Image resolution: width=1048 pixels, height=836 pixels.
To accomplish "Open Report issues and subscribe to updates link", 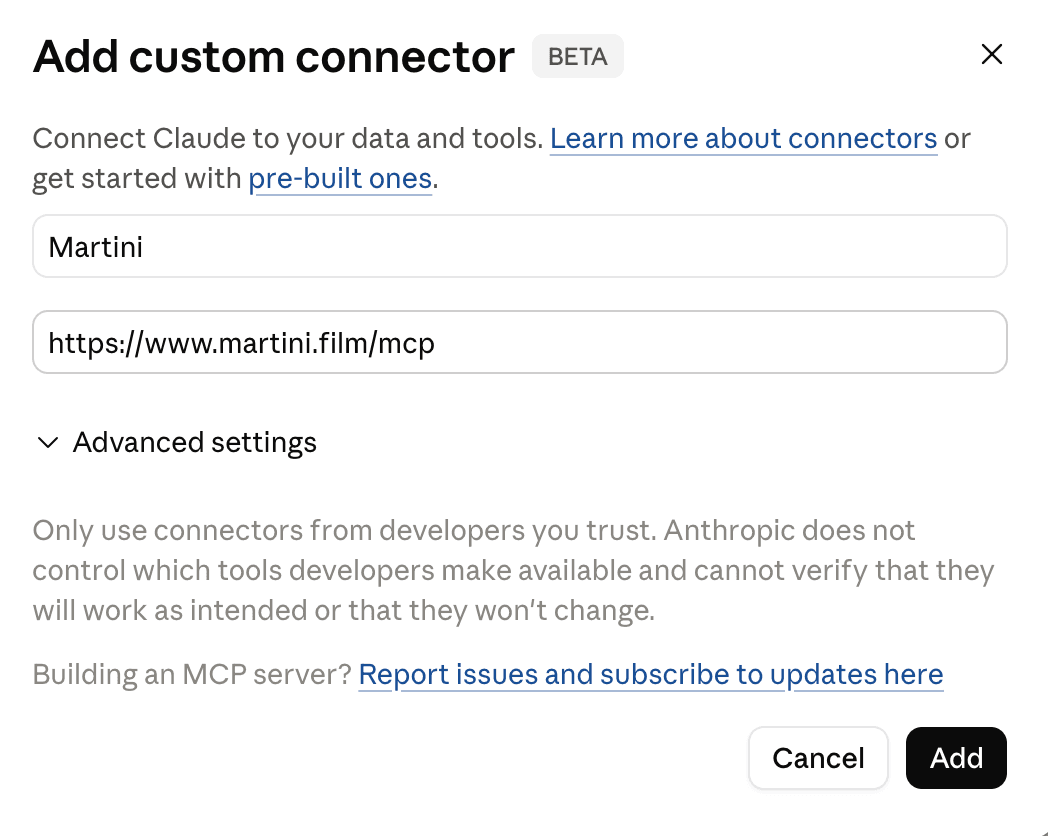I will point(651,674).
